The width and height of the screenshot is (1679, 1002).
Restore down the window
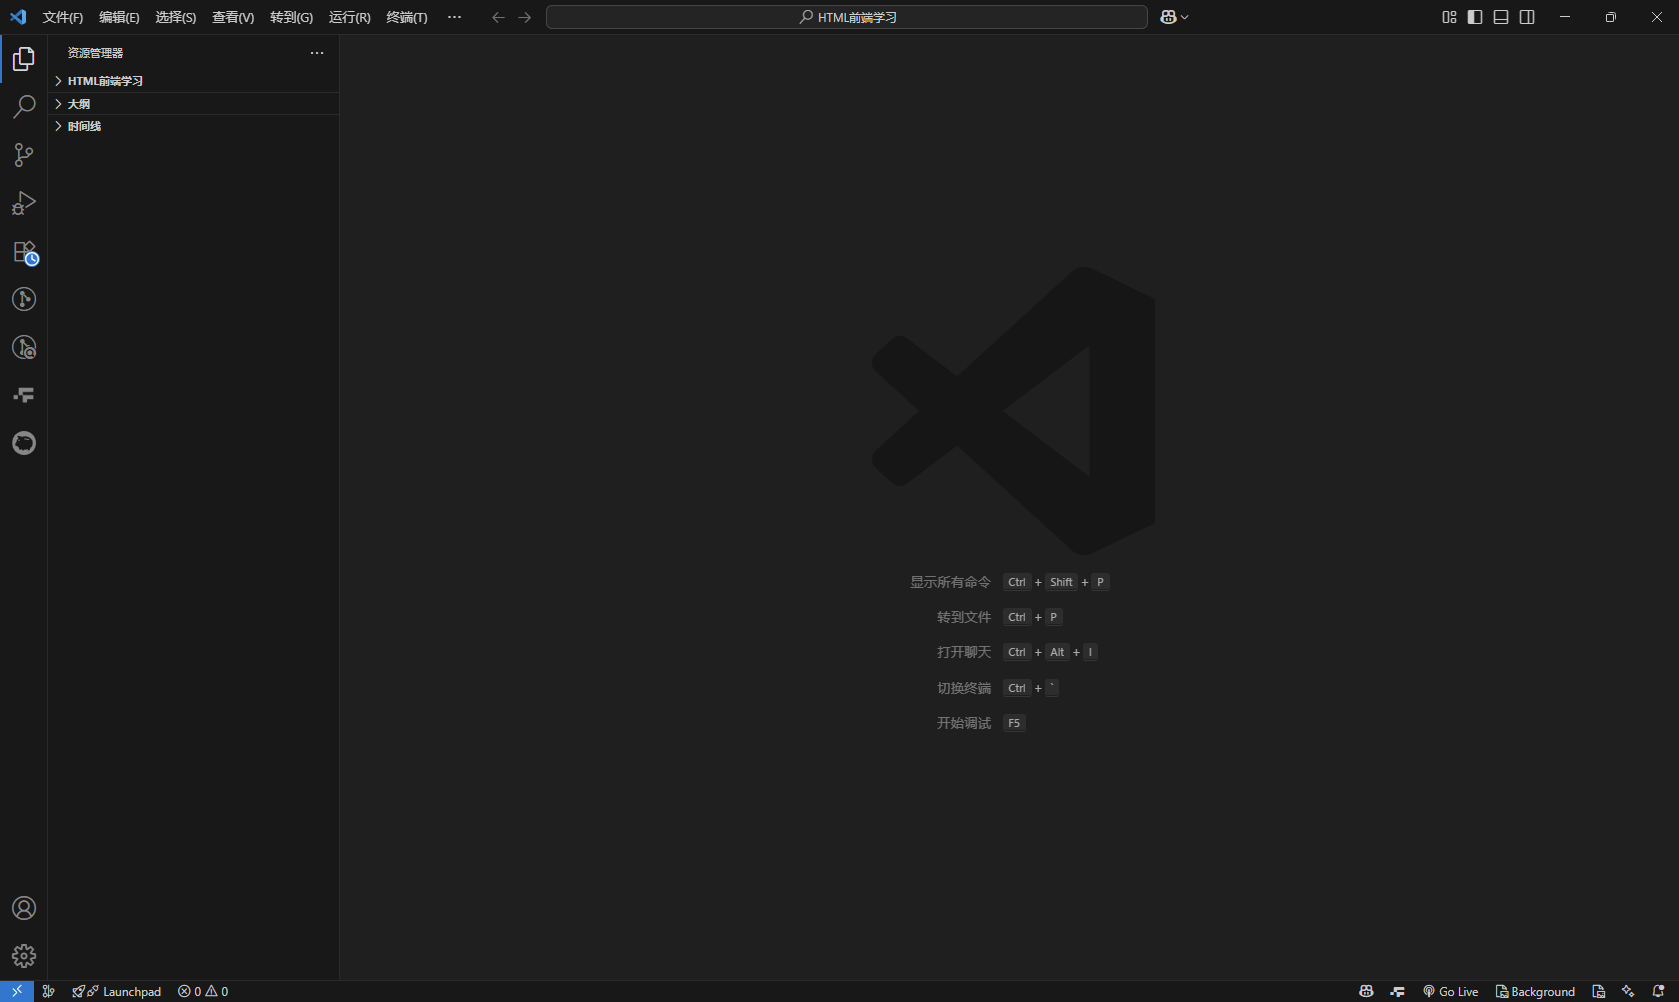[x=1610, y=17]
